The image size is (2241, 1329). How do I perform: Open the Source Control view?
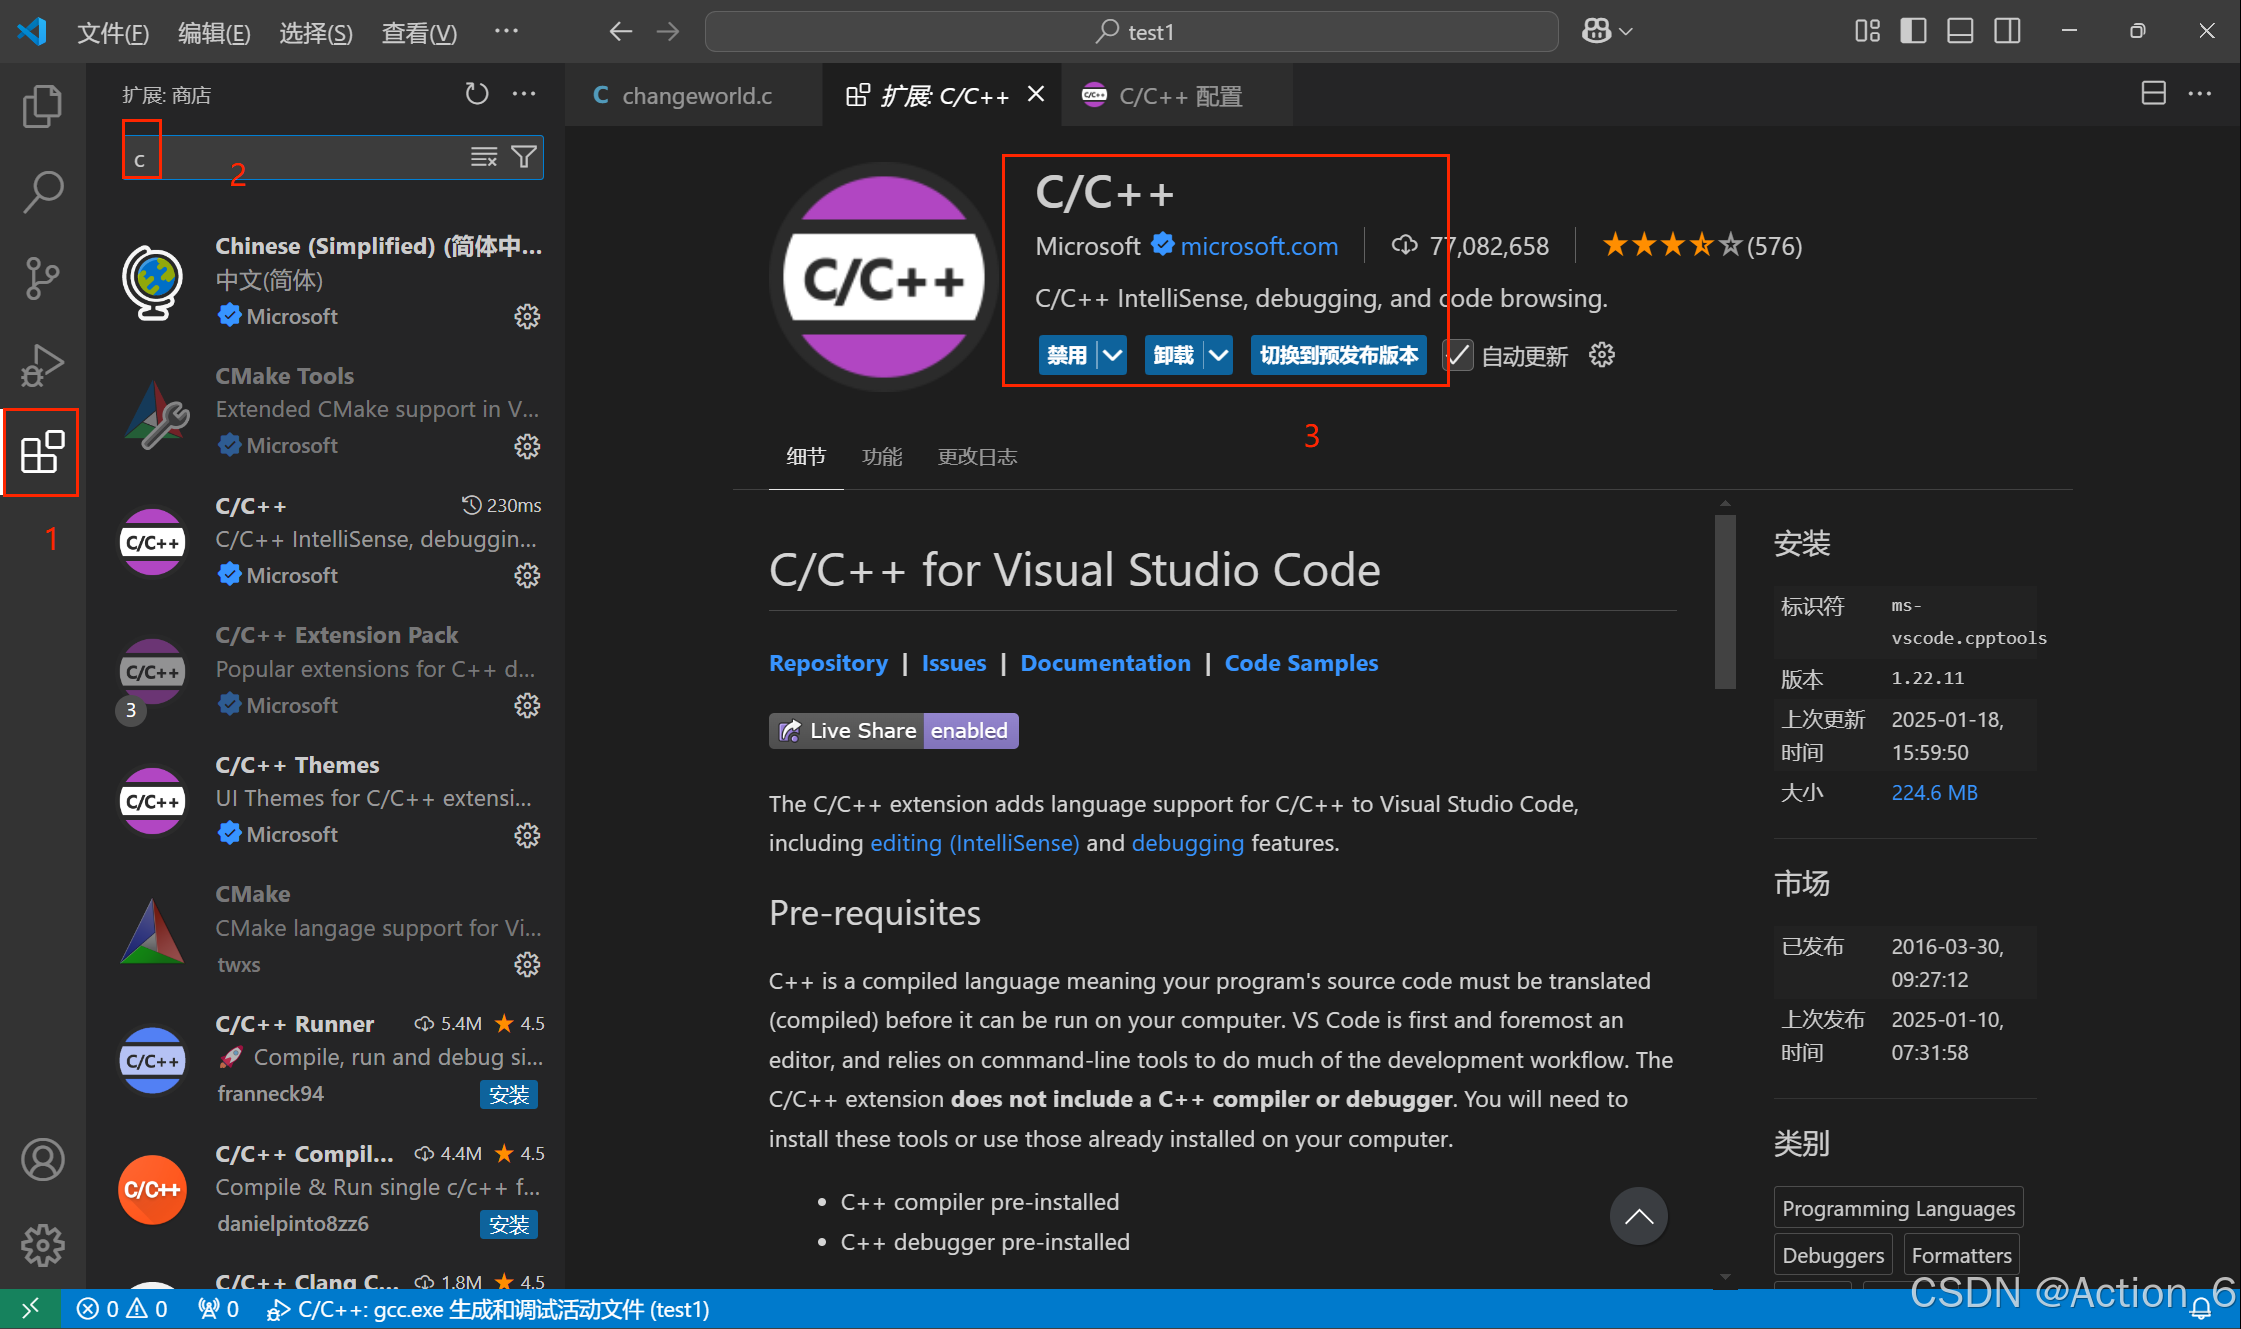[42, 278]
